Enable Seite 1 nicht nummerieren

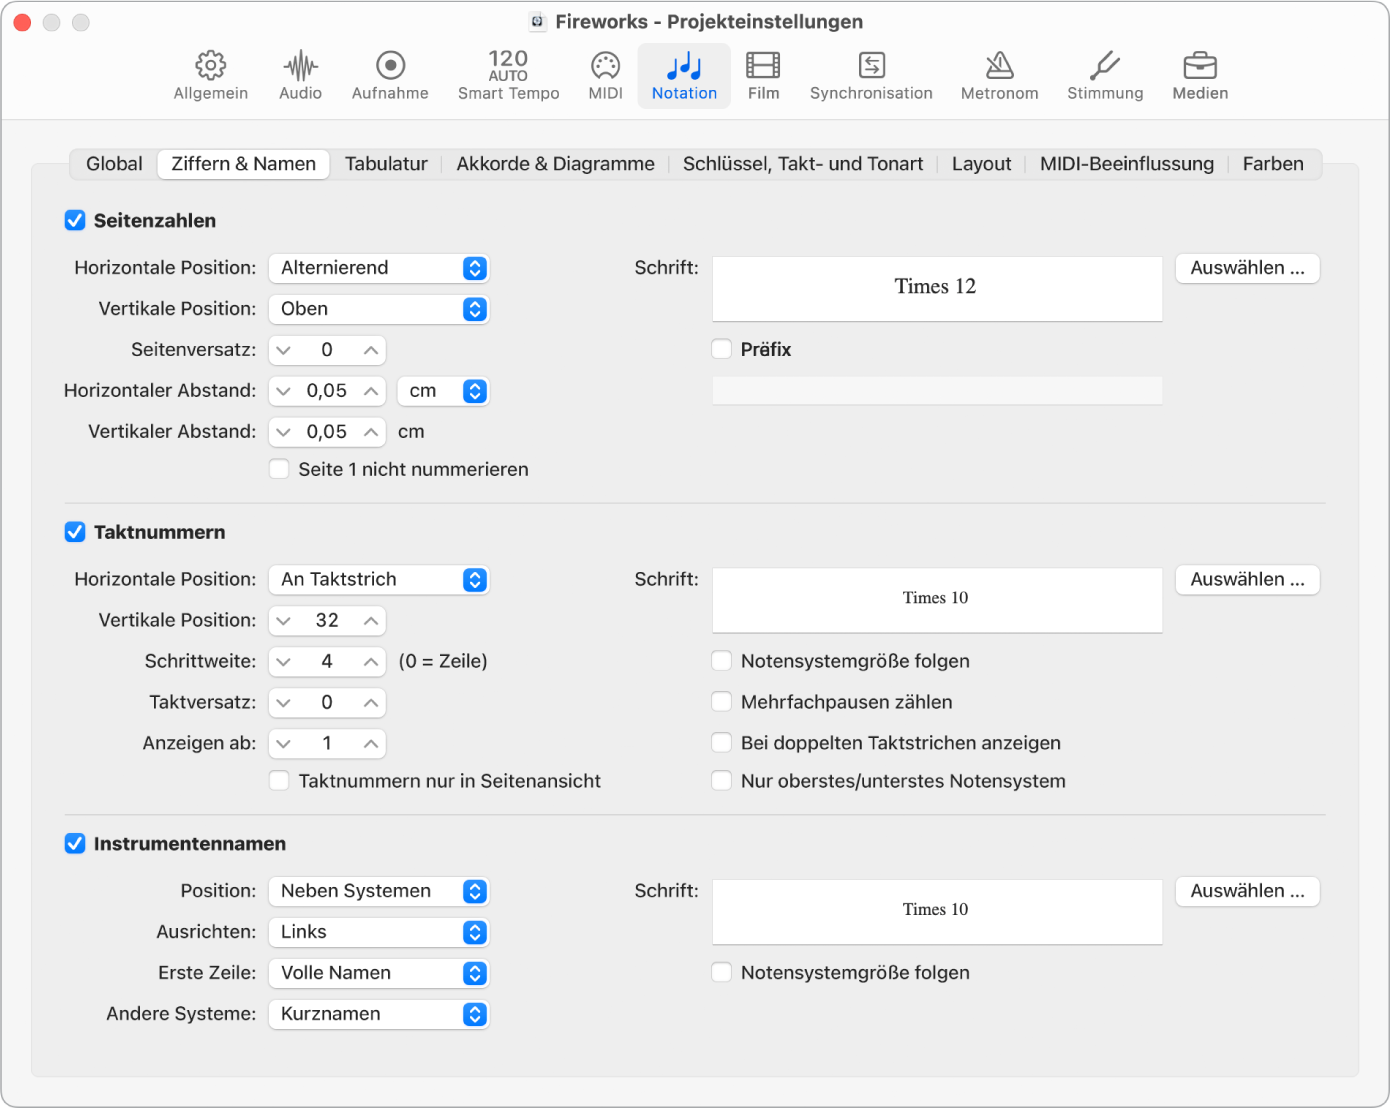(279, 468)
